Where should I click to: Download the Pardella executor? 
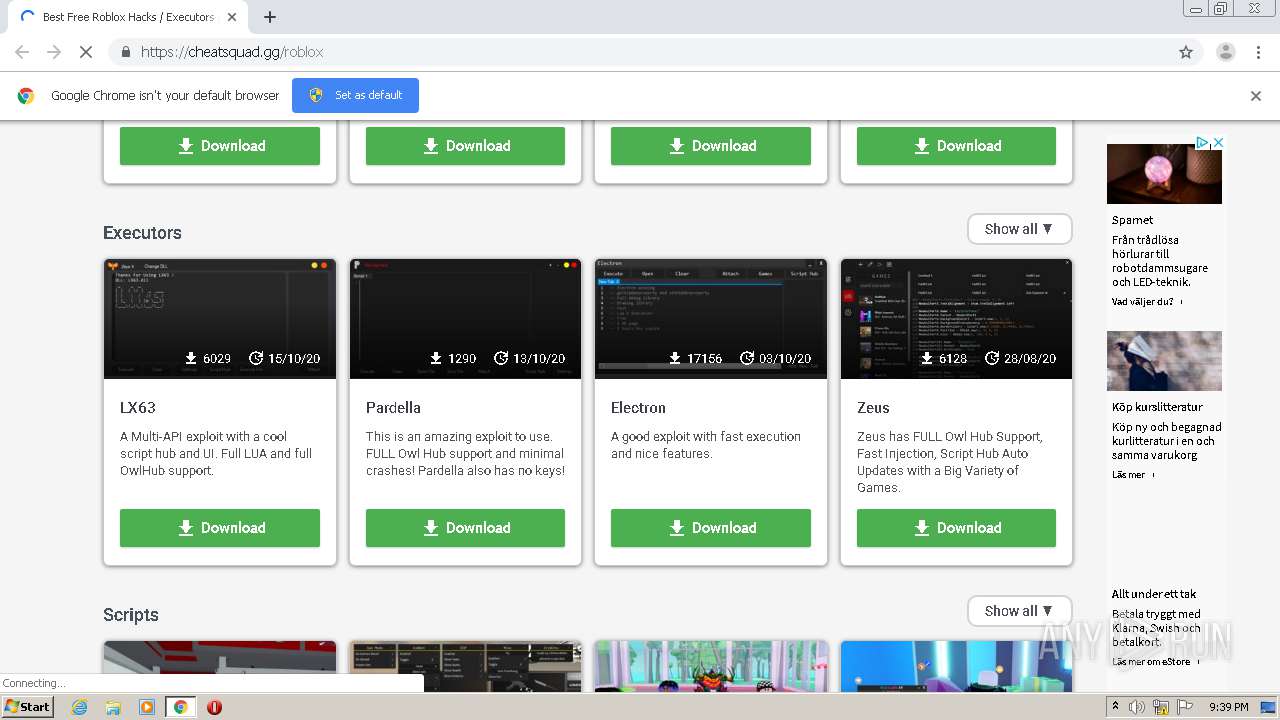coord(465,528)
